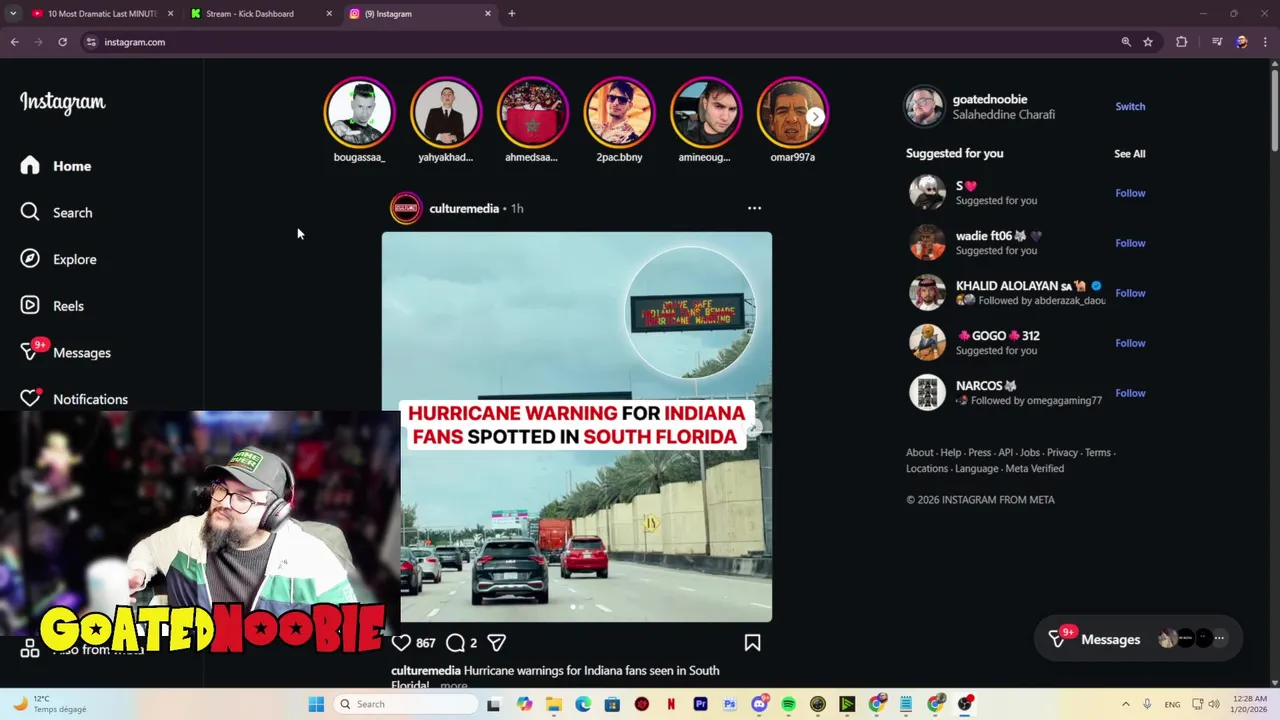1280x720 pixels.
Task: View ahmedsaa... story
Action: click(532, 112)
